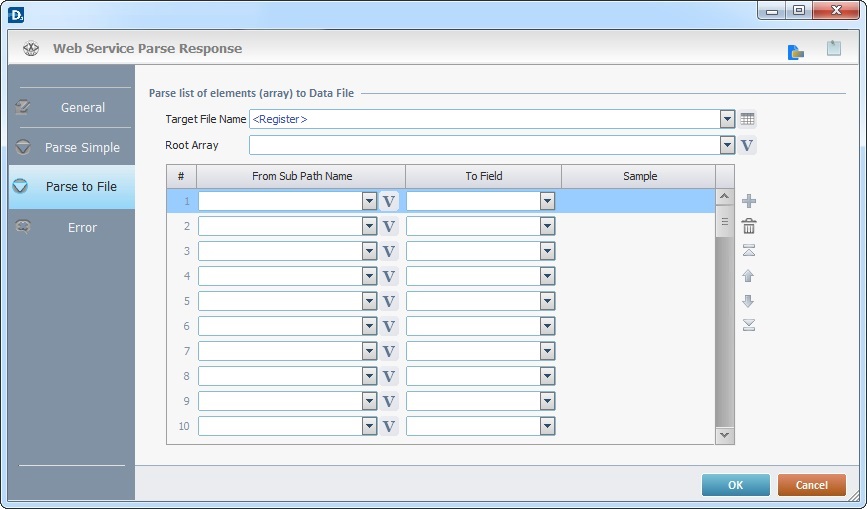
Task: Open To Field dropdown in row 4
Action: (547, 276)
